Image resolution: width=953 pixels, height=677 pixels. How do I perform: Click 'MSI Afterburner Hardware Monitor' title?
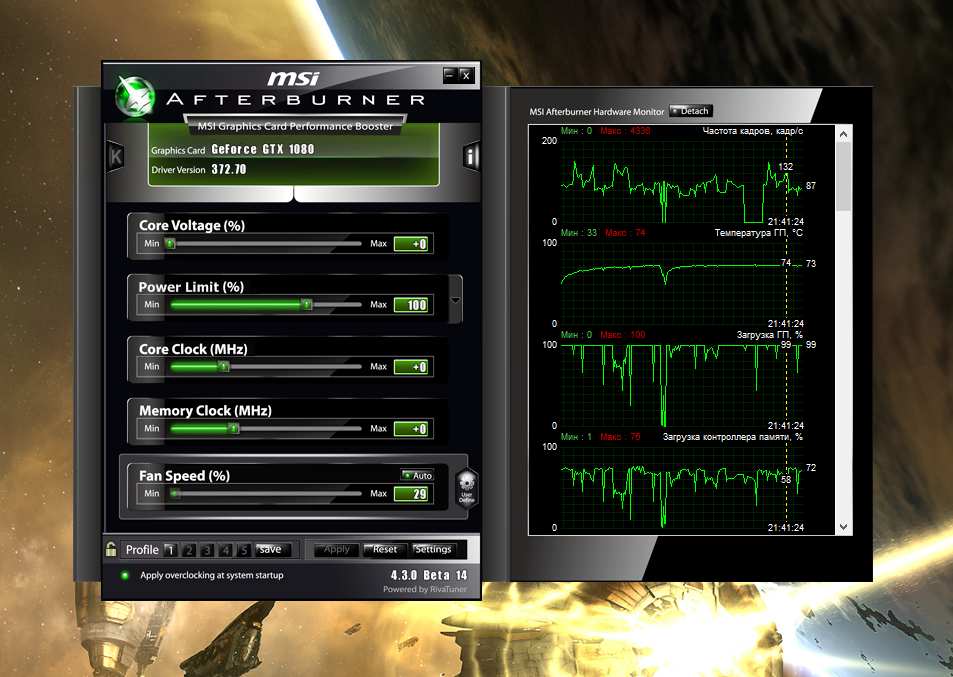(596, 111)
